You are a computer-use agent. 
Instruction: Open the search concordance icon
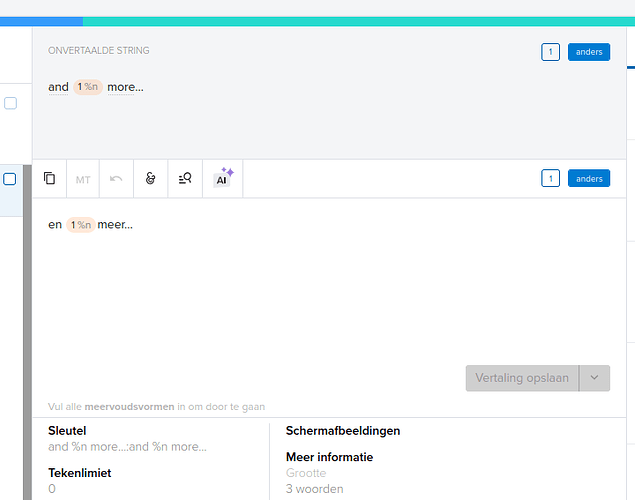[185, 179]
